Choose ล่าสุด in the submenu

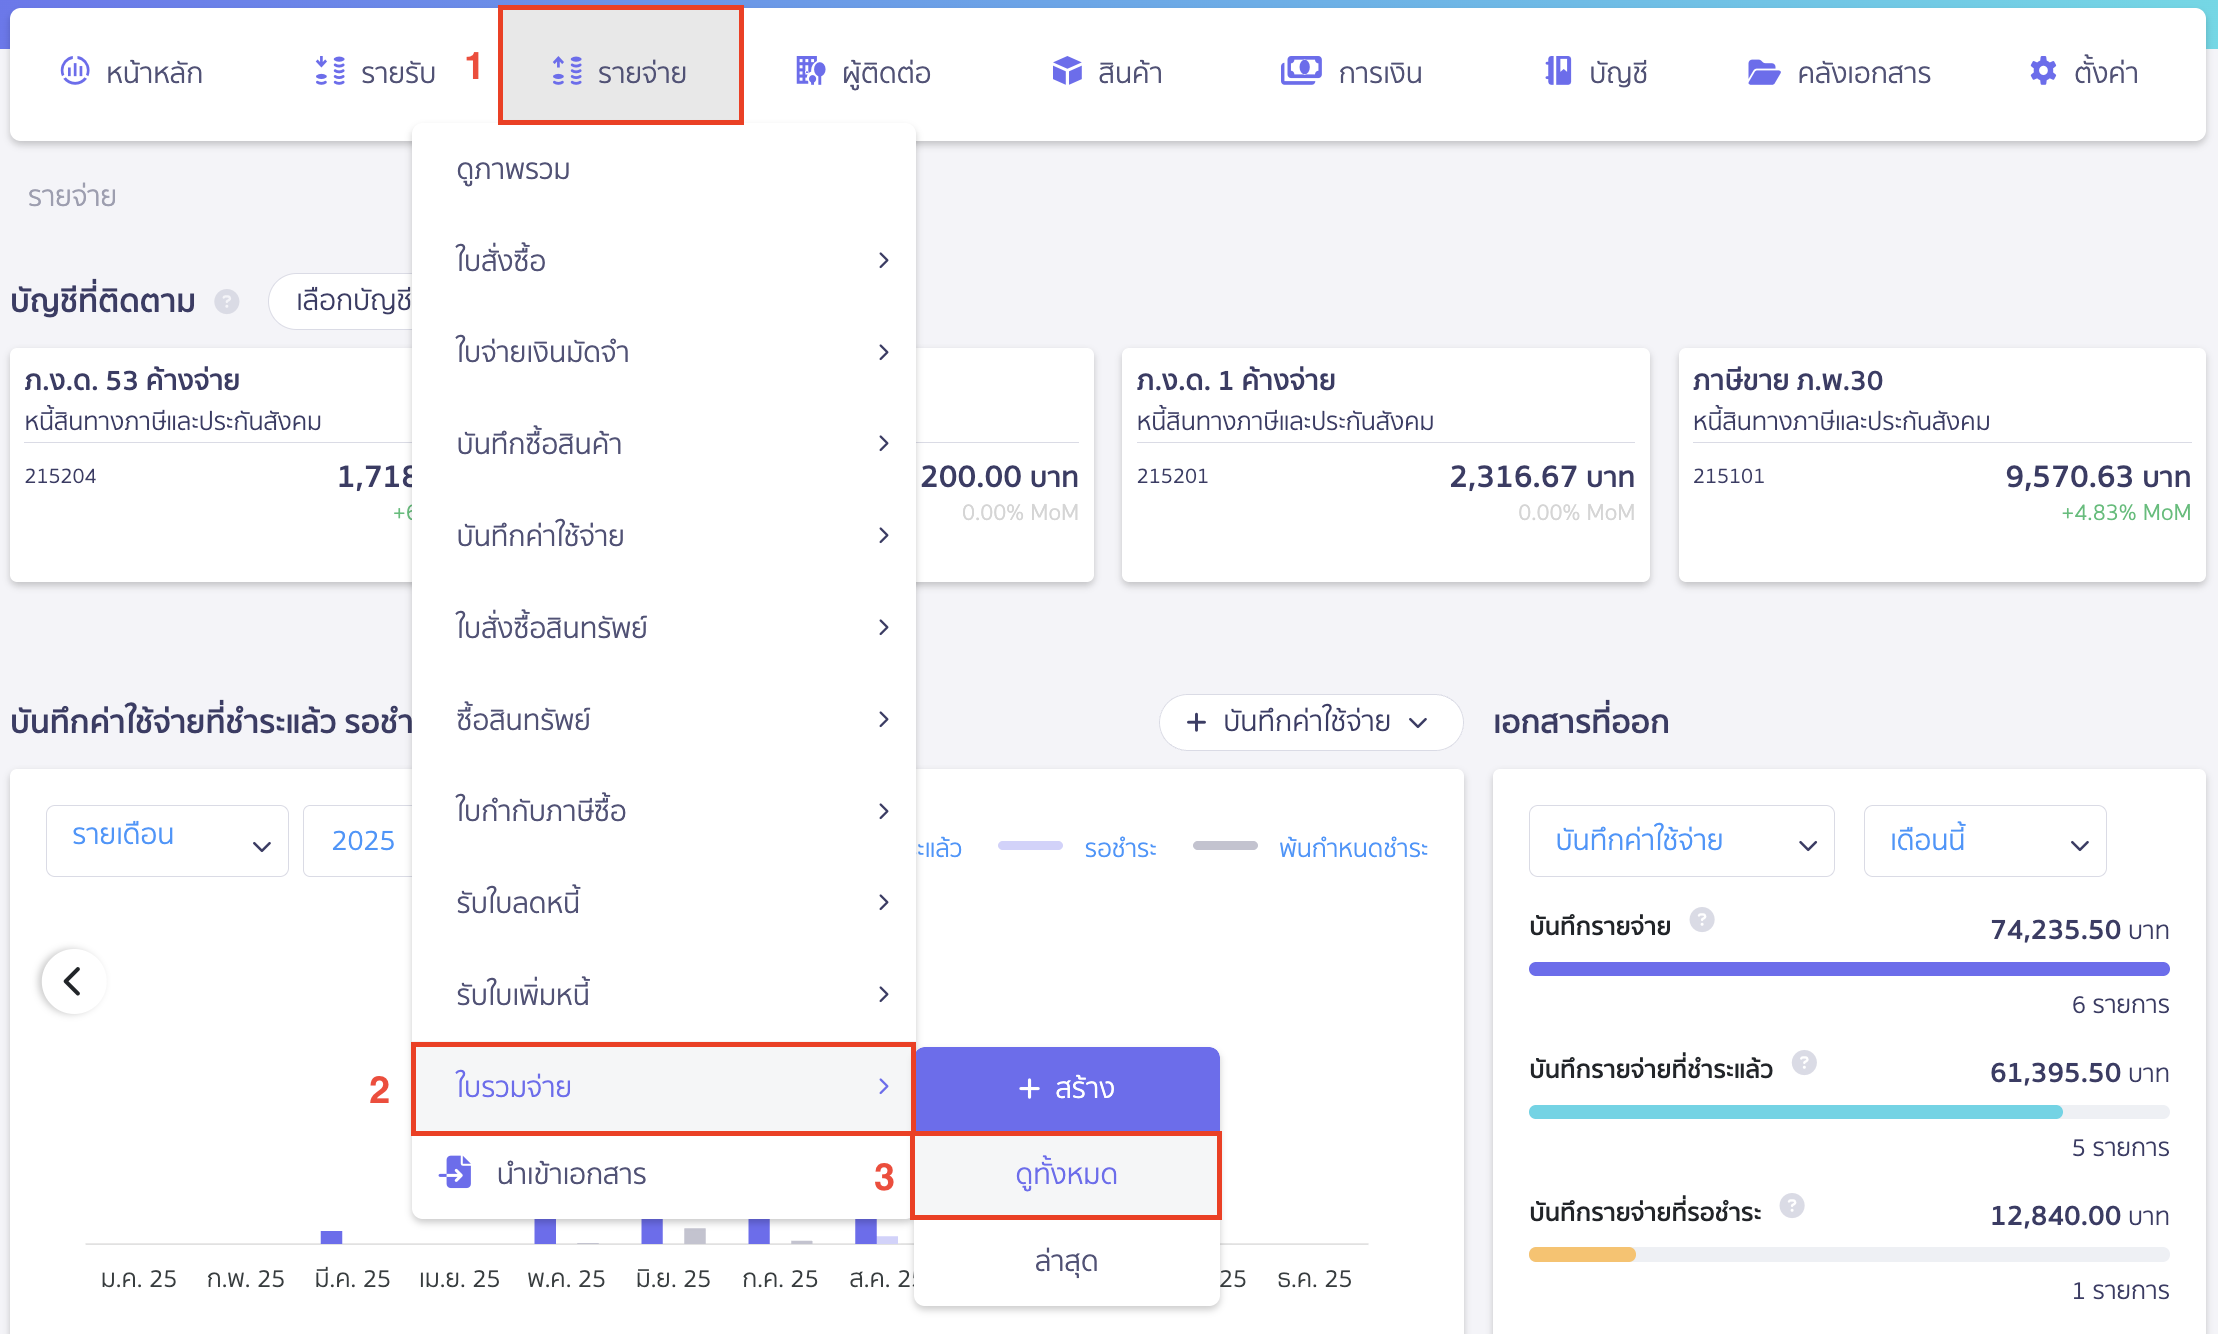(x=1067, y=1261)
